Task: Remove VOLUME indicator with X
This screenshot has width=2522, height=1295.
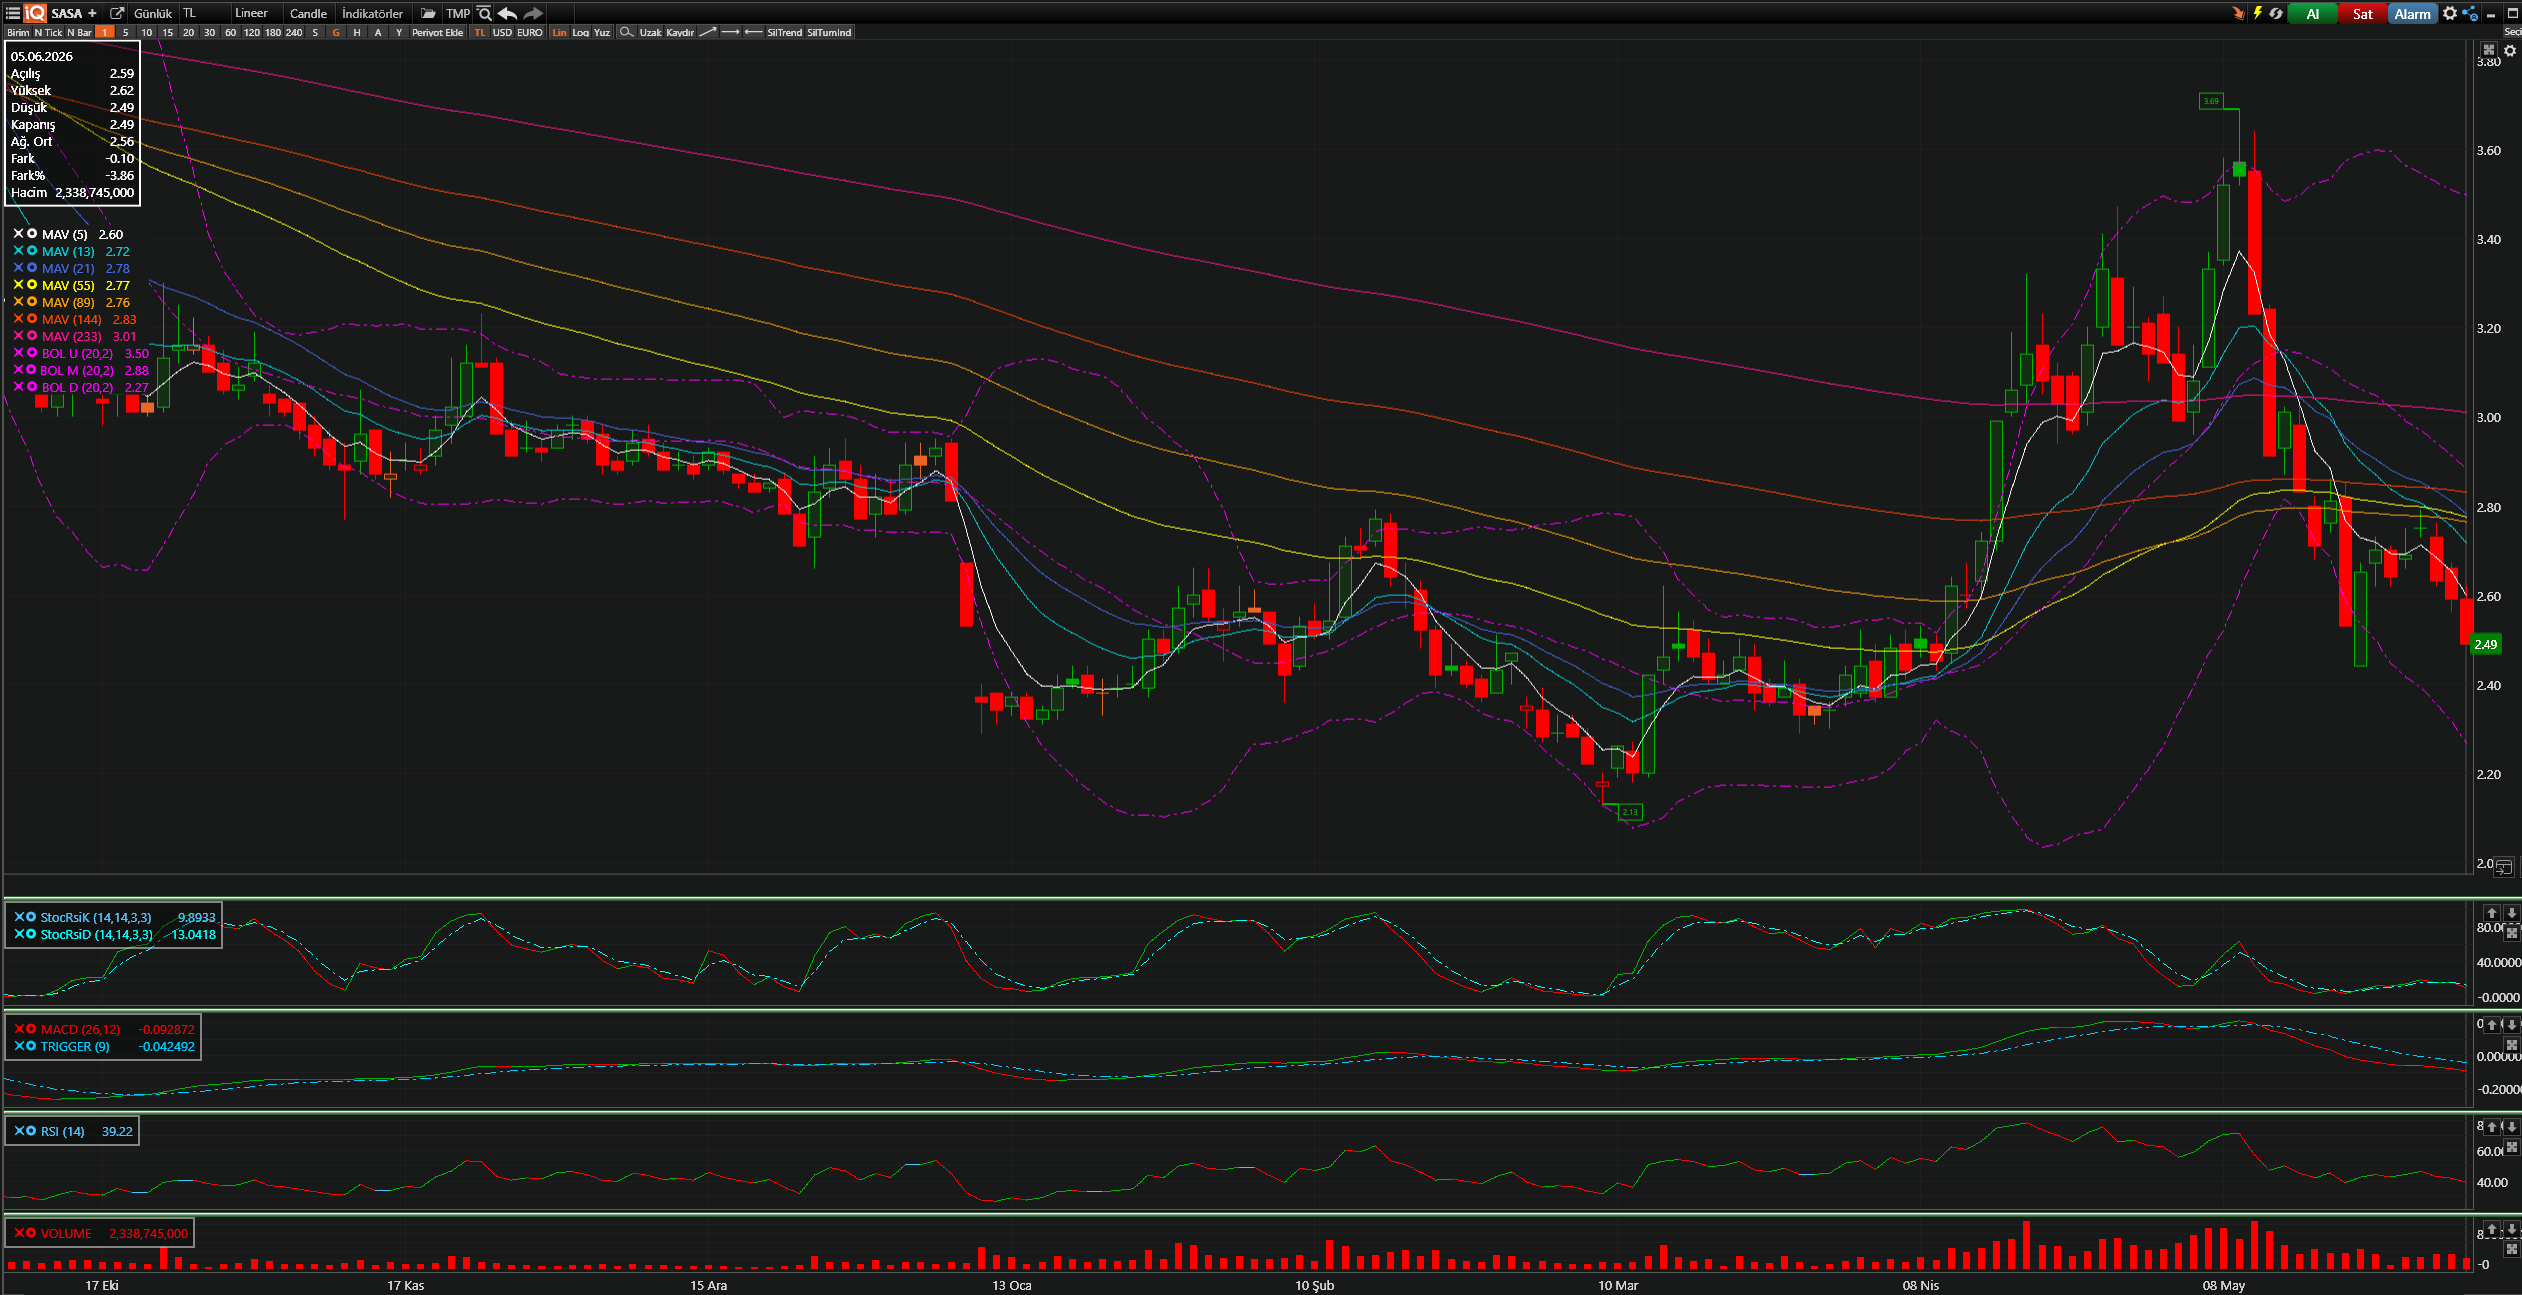Action: [19, 1232]
